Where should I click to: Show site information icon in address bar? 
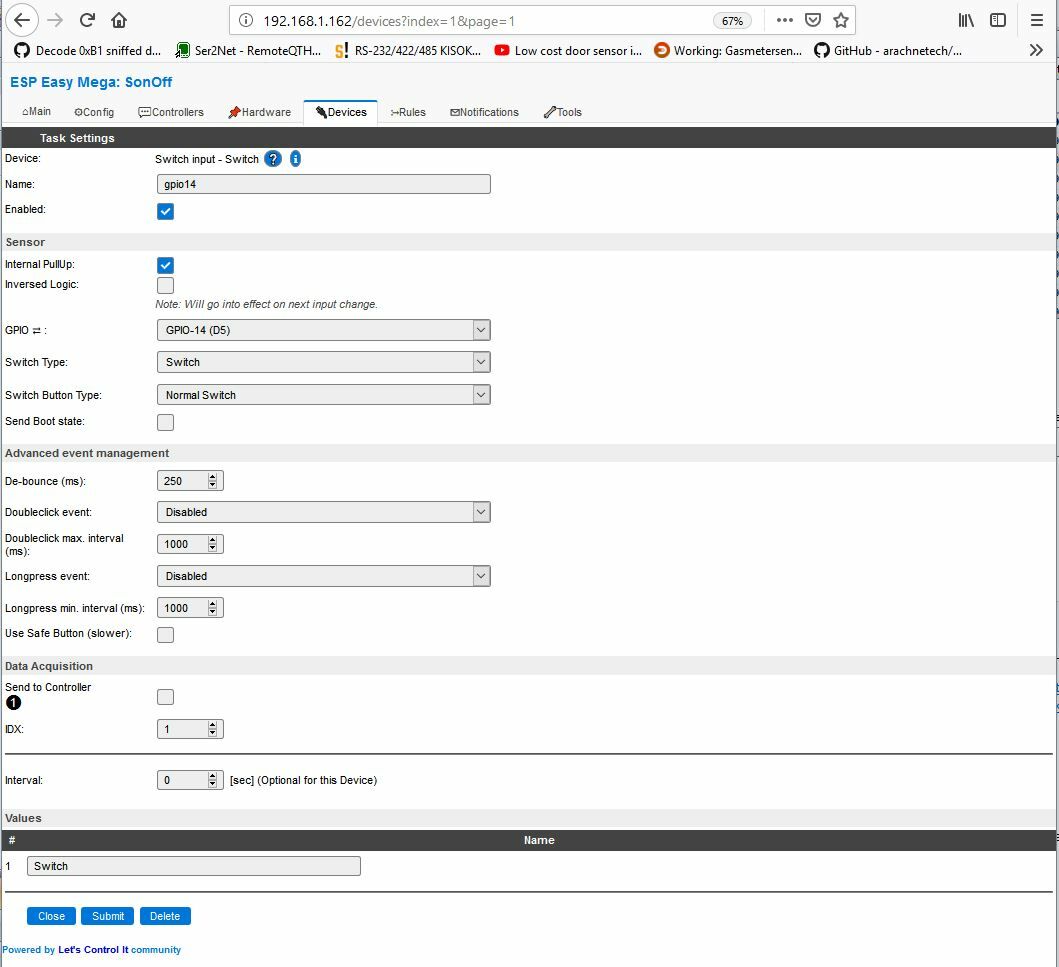tap(247, 21)
